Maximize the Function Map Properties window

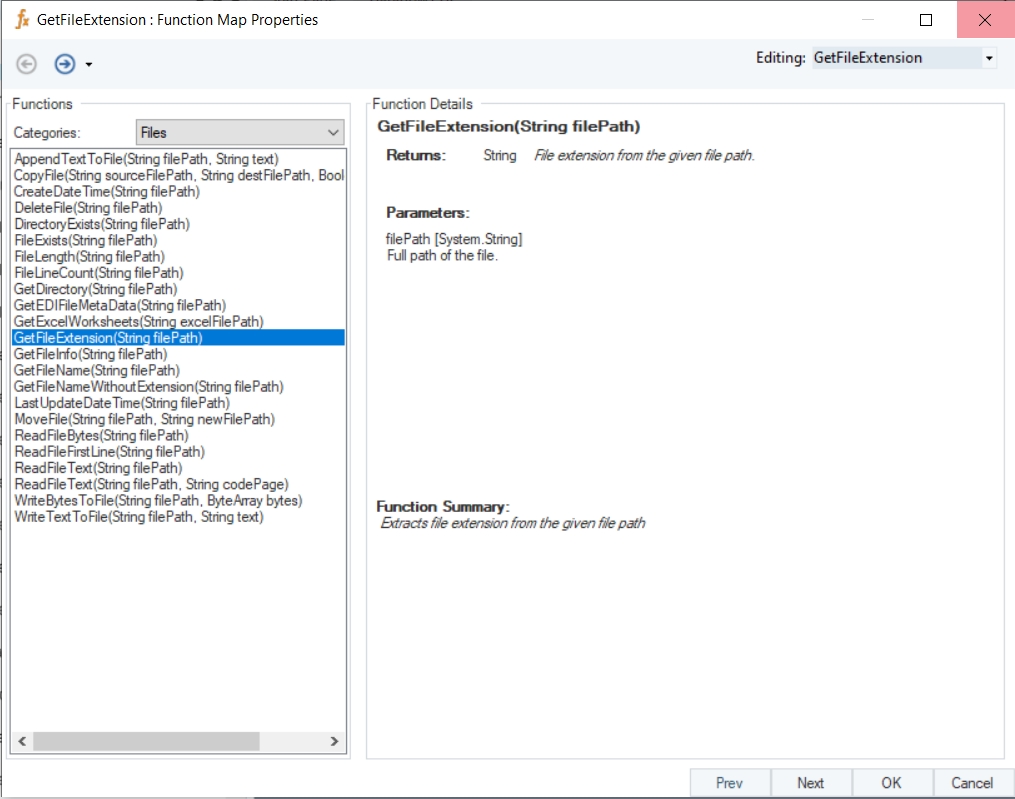[926, 20]
